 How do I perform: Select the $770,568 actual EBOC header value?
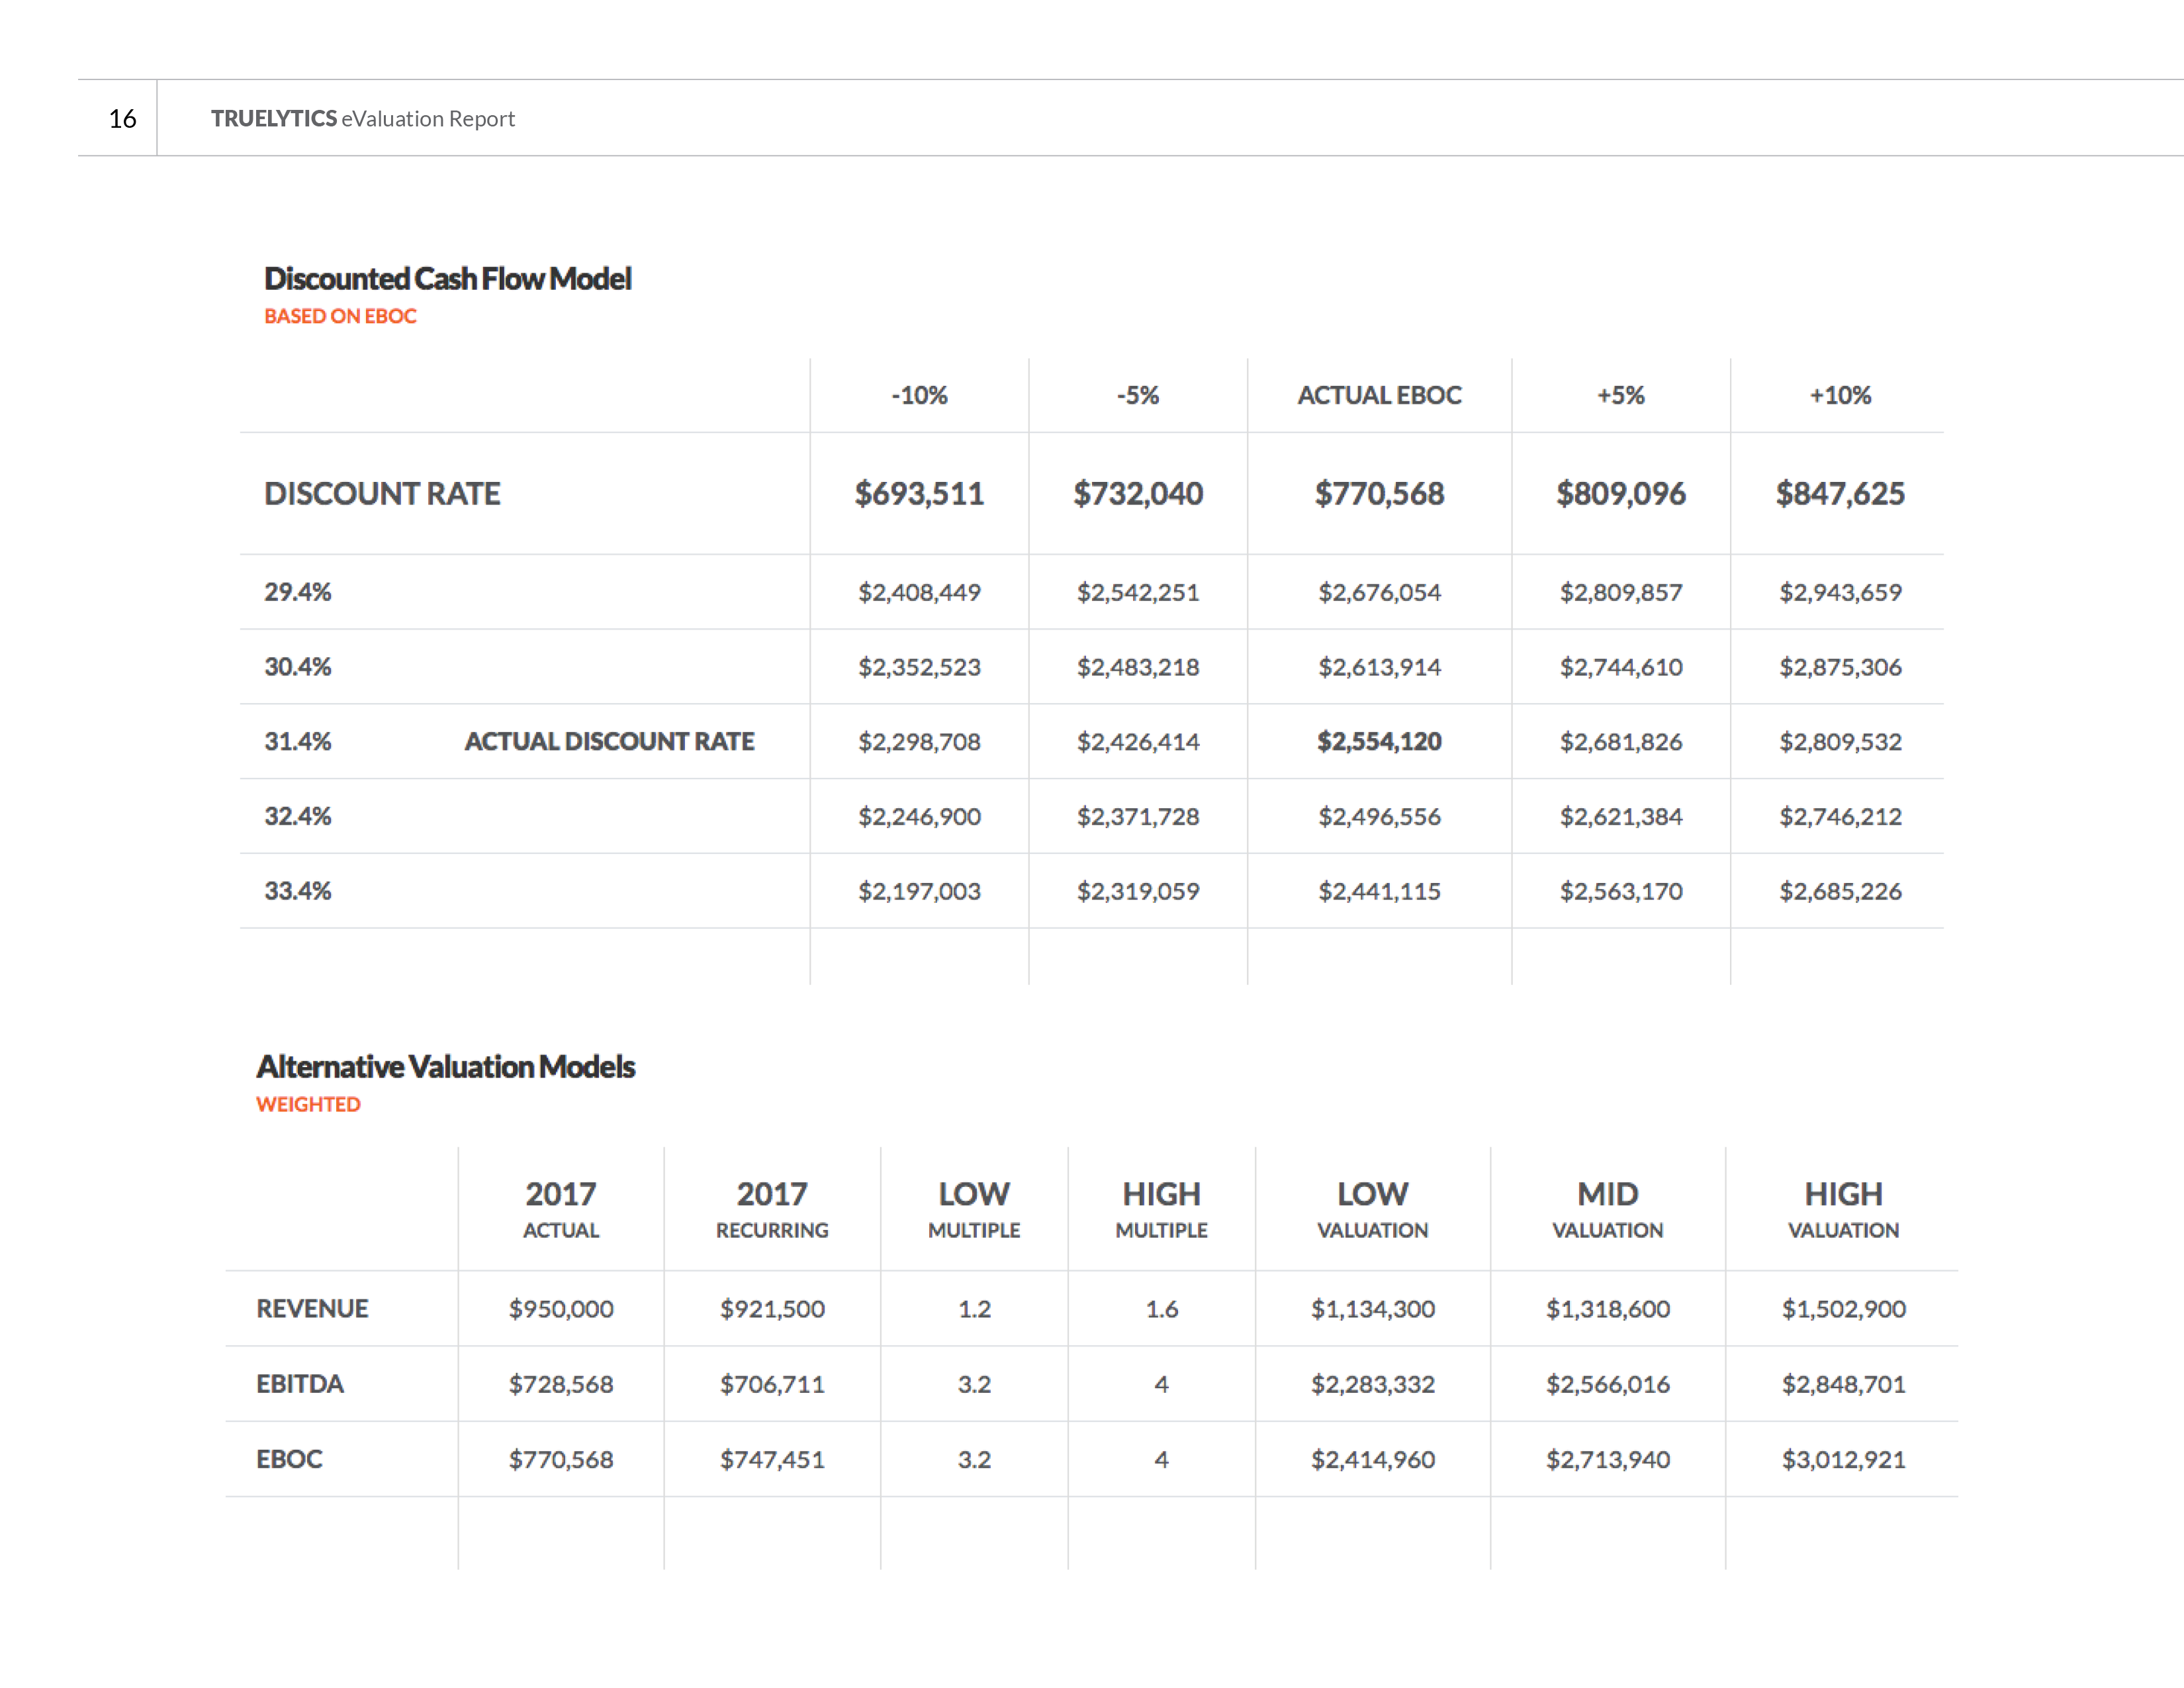click(x=1379, y=494)
